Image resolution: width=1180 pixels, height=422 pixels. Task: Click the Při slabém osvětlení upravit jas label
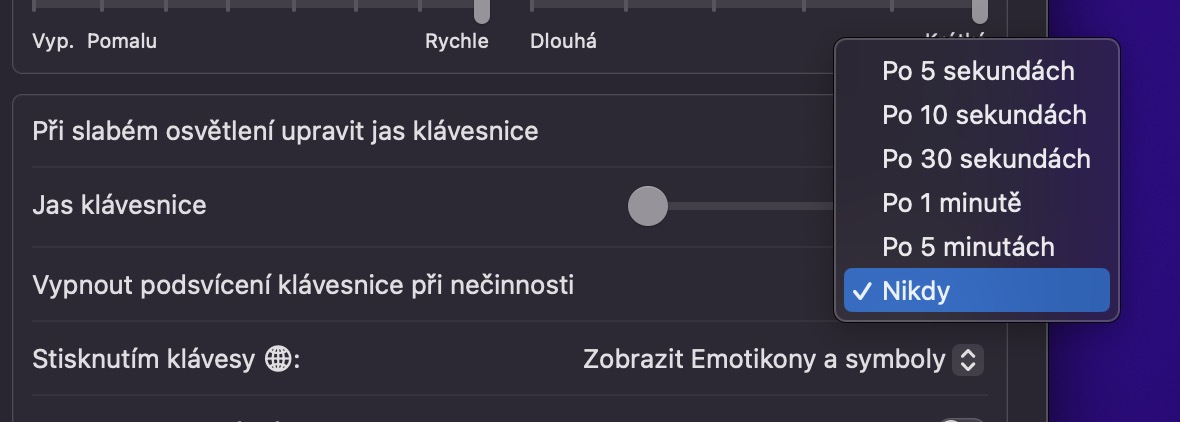point(285,130)
